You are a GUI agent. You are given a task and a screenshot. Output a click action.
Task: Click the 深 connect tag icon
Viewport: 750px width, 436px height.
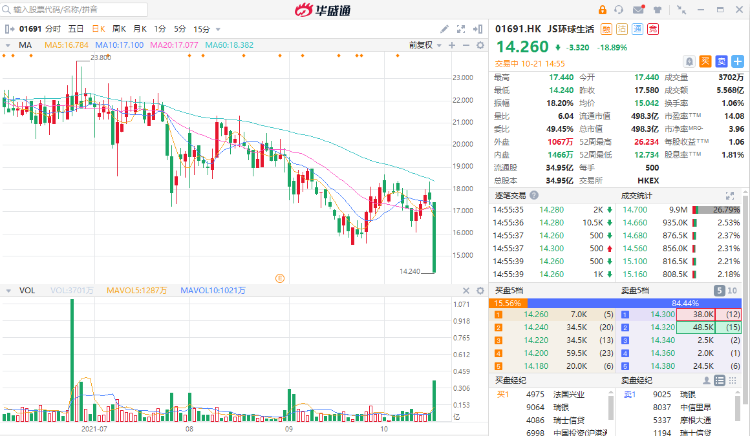[x=638, y=29]
